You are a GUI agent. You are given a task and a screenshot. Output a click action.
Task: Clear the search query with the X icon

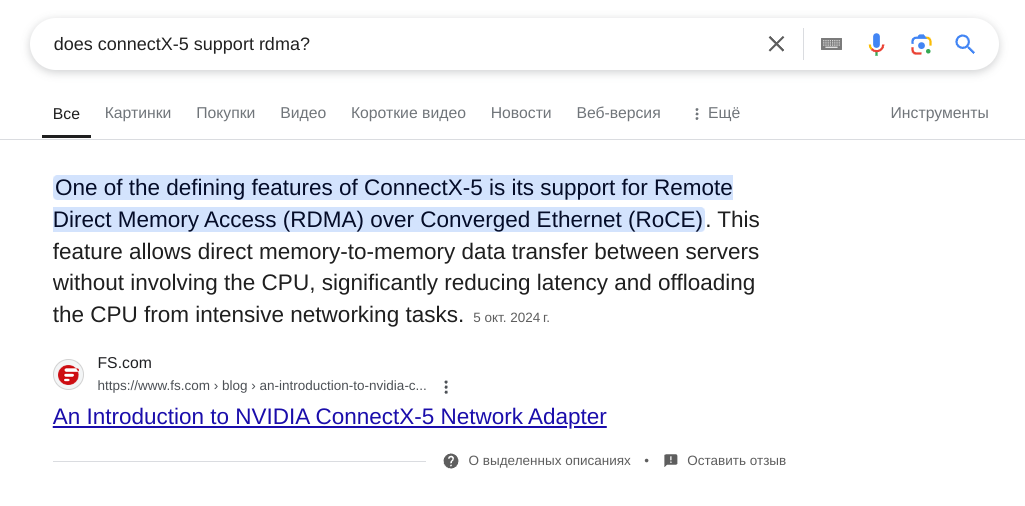[x=776, y=44]
